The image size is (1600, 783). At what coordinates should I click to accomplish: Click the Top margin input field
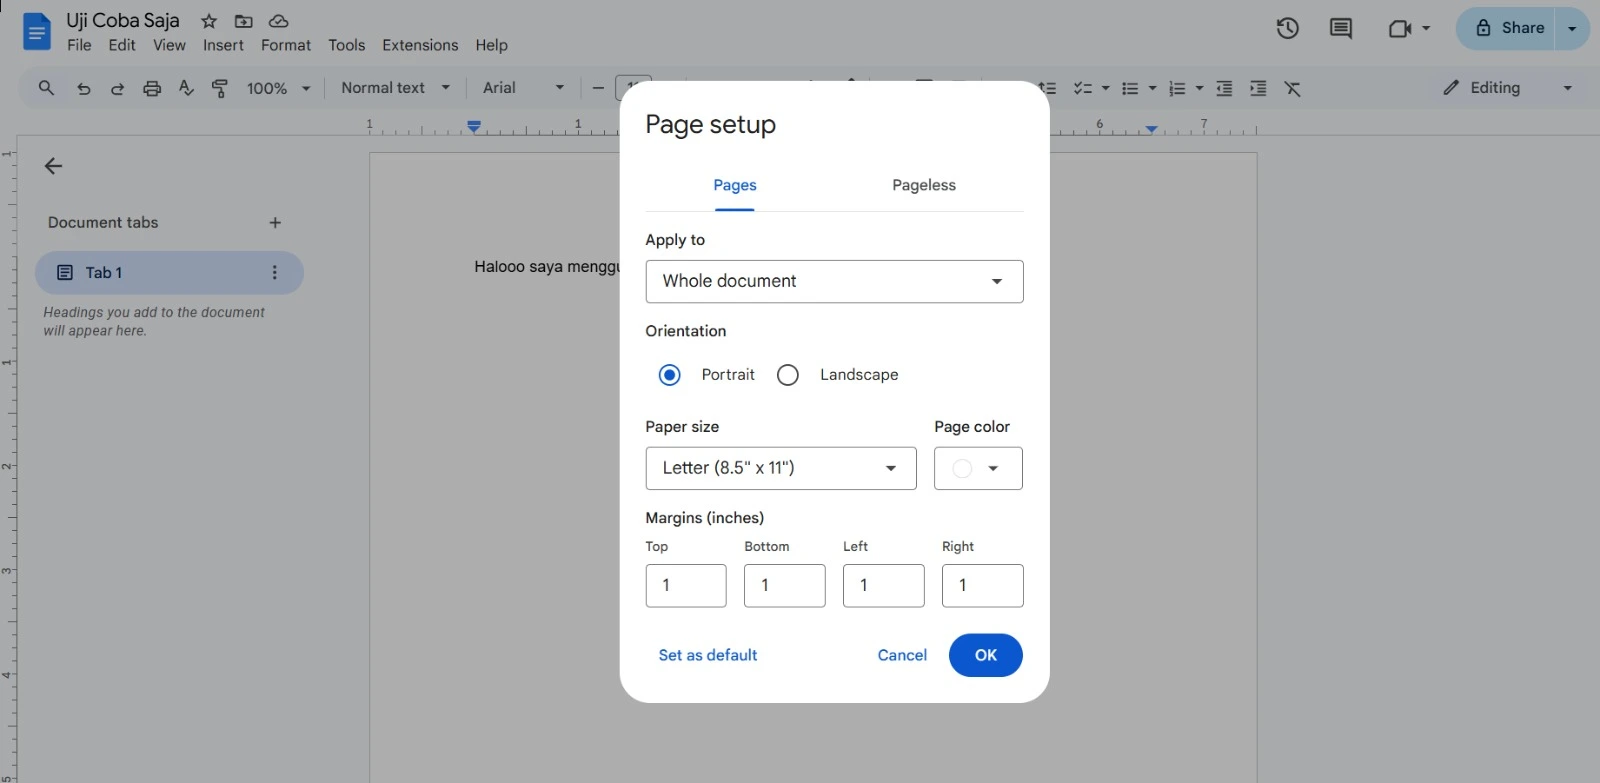point(685,586)
